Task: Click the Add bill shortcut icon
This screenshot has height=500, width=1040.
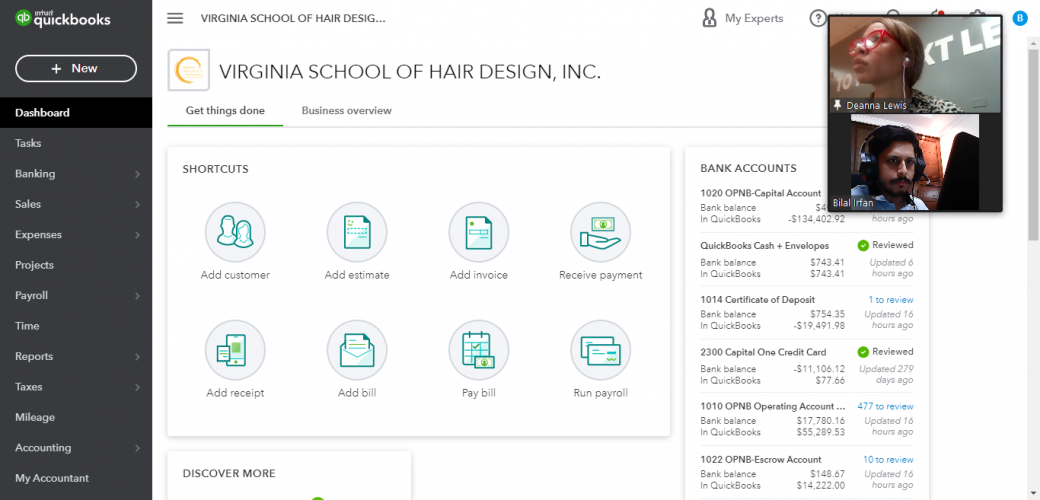Action: pyautogui.click(x=357, y=350)
